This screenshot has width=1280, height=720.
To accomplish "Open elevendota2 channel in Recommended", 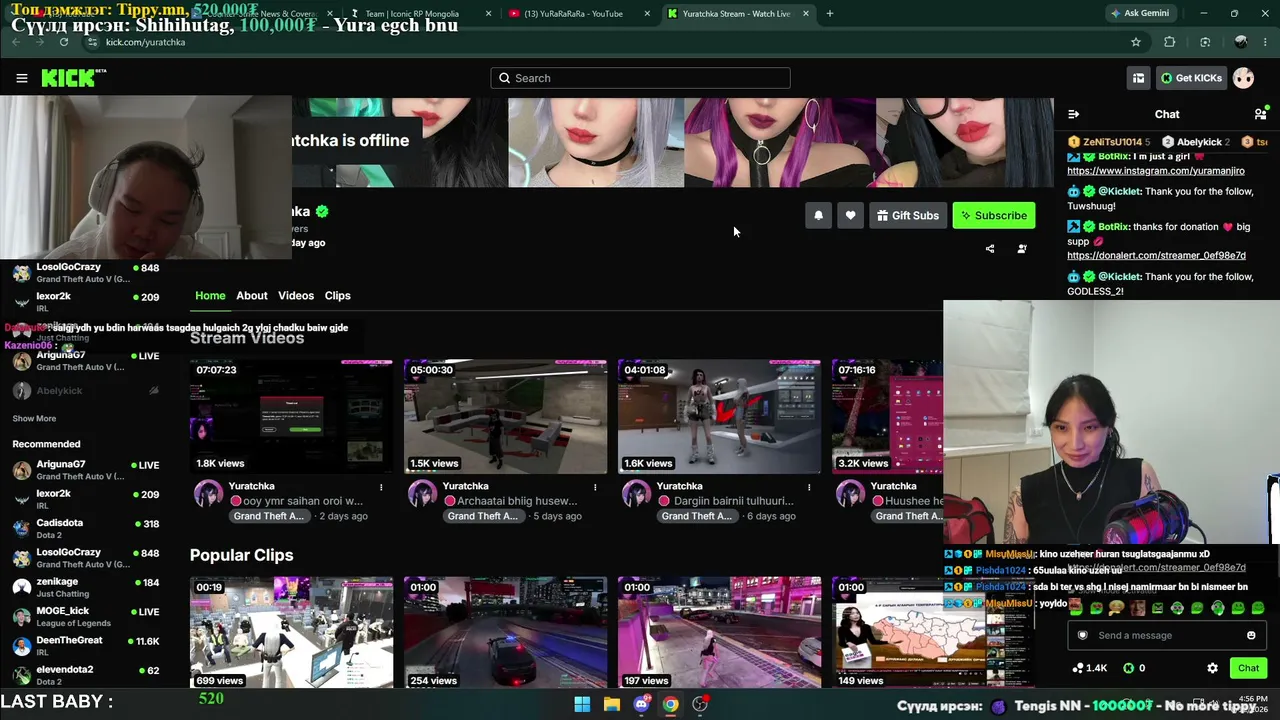I will [x=85, y=675].
